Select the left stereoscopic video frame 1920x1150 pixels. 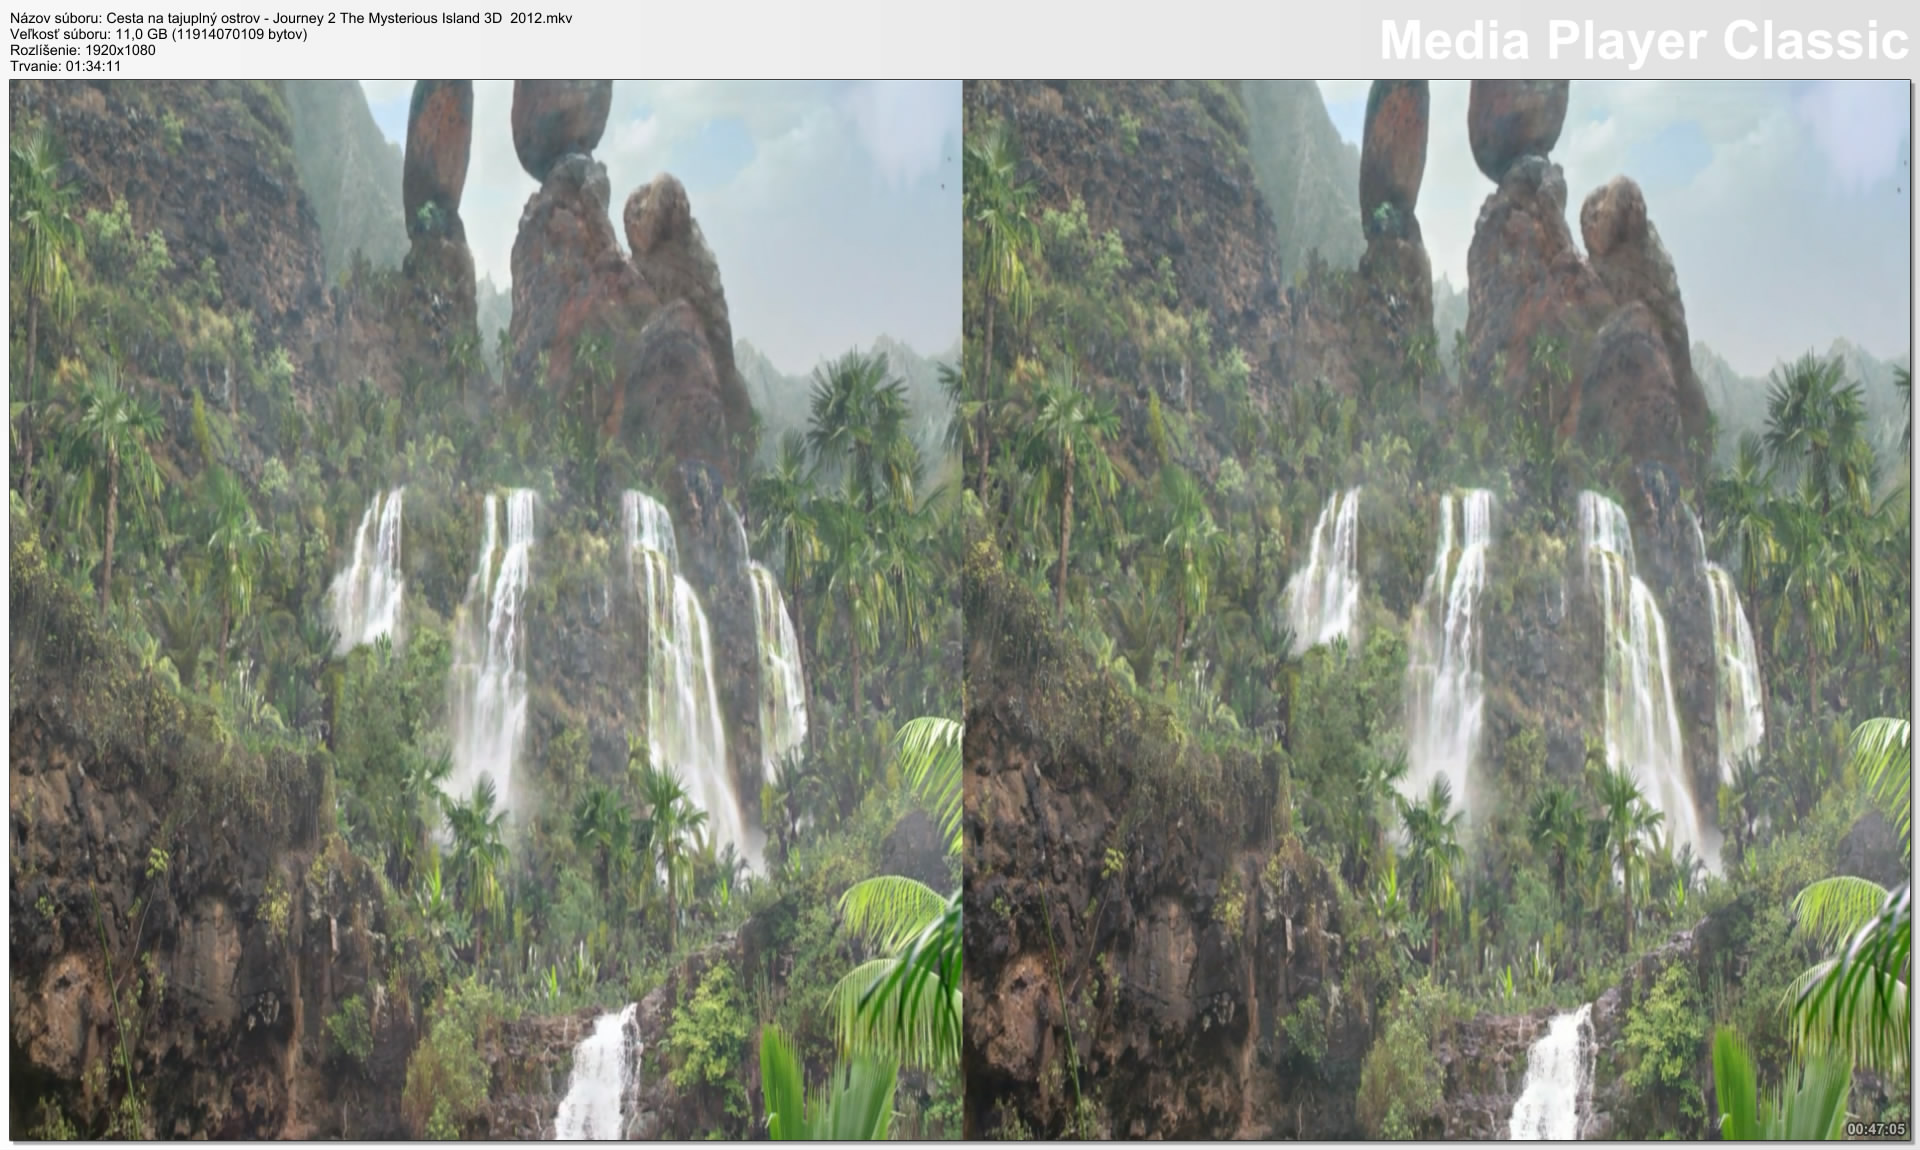(x=485, y=610)
